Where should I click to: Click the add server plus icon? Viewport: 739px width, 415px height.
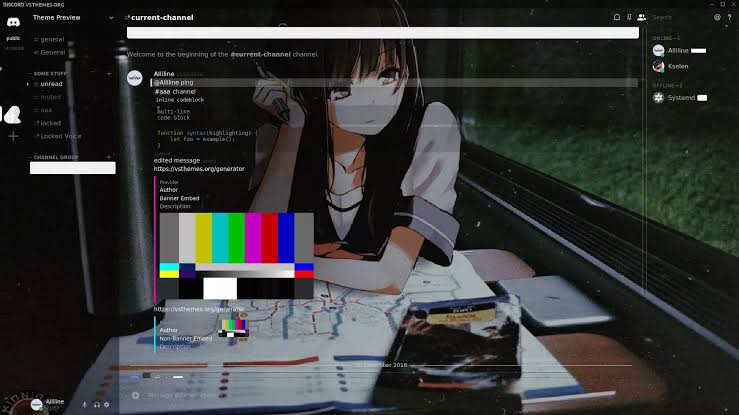click(x=13, y=135)
